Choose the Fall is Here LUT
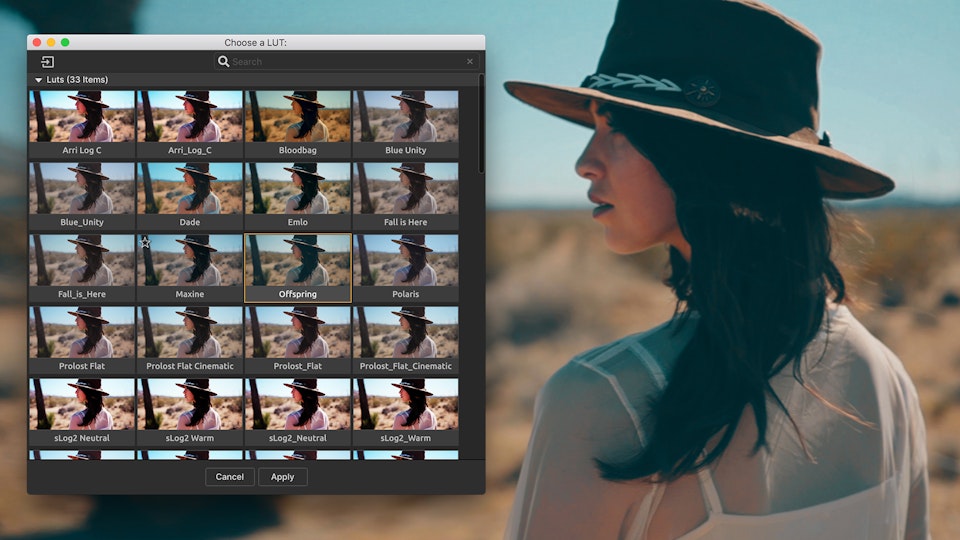Viewport: 960px width, 540px height. click(x=406, y=188)
